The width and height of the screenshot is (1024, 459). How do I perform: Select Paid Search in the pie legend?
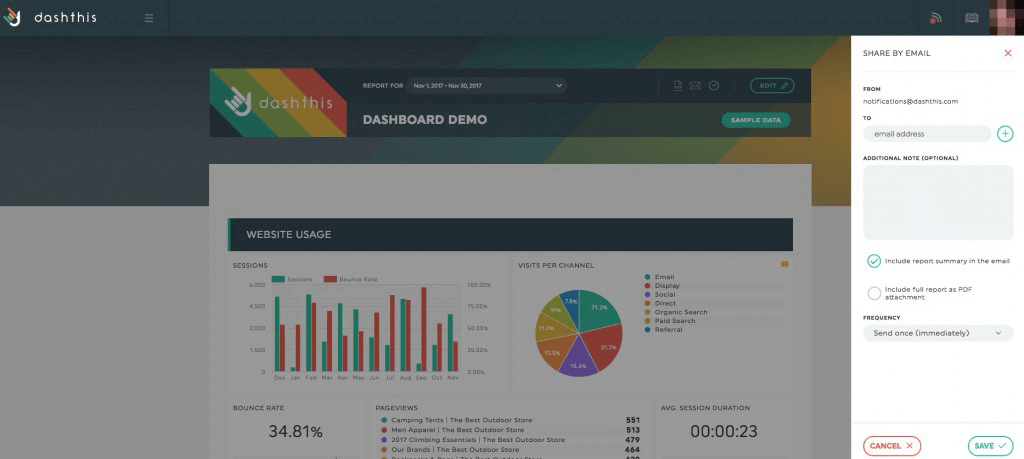click(x=669, y=321)
